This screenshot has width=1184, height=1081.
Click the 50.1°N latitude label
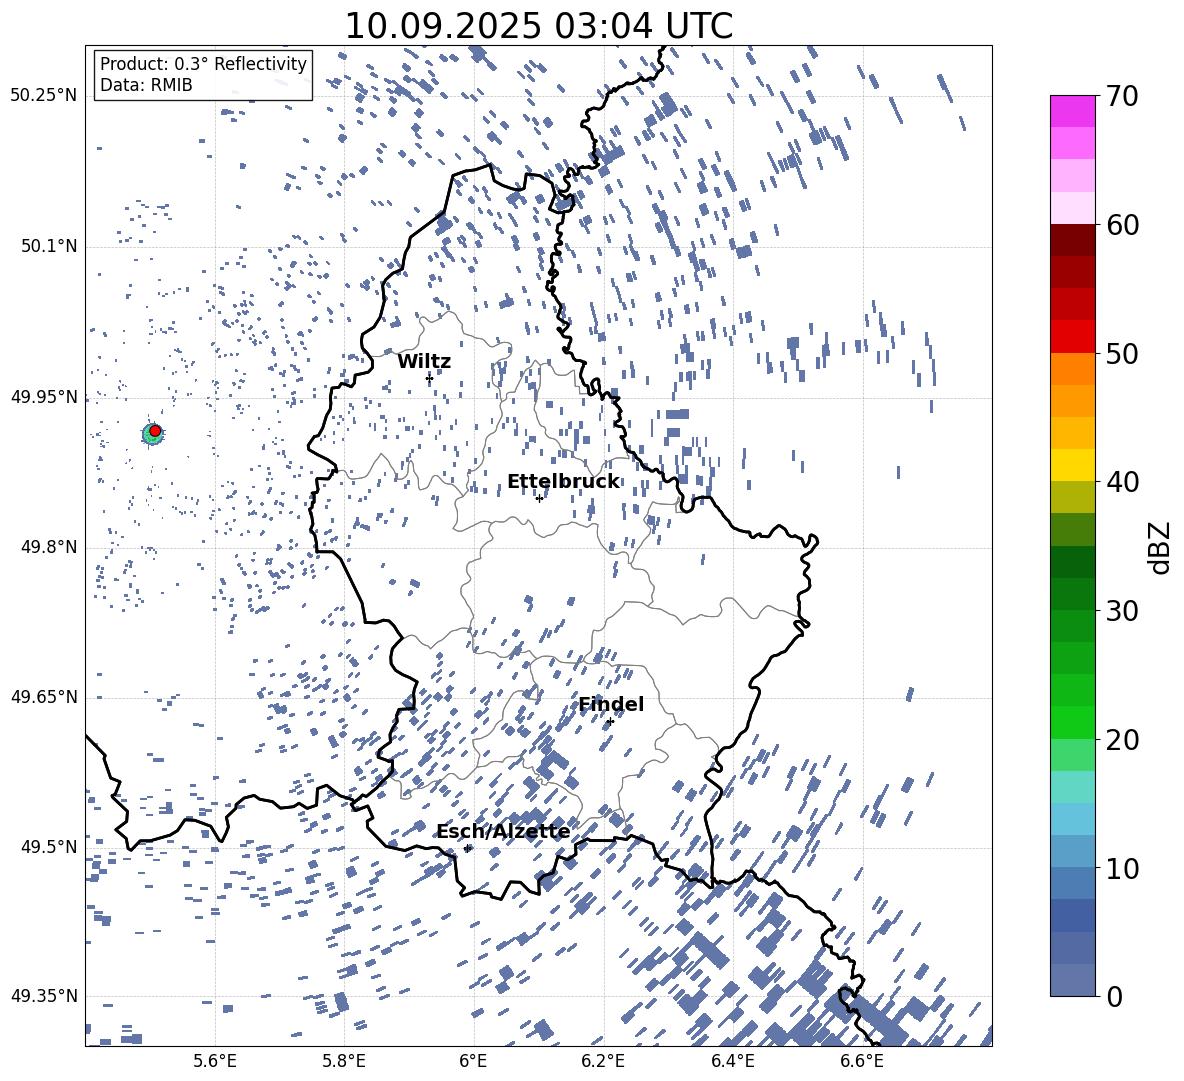(48, 247)
